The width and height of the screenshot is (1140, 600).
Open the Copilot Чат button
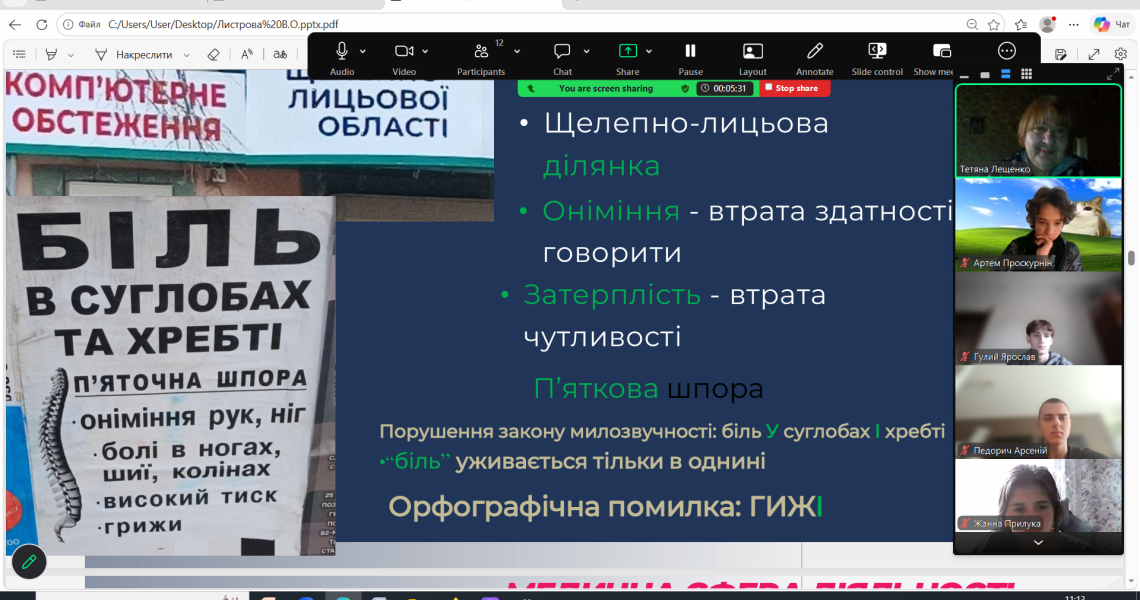(x=1112, y=24)
